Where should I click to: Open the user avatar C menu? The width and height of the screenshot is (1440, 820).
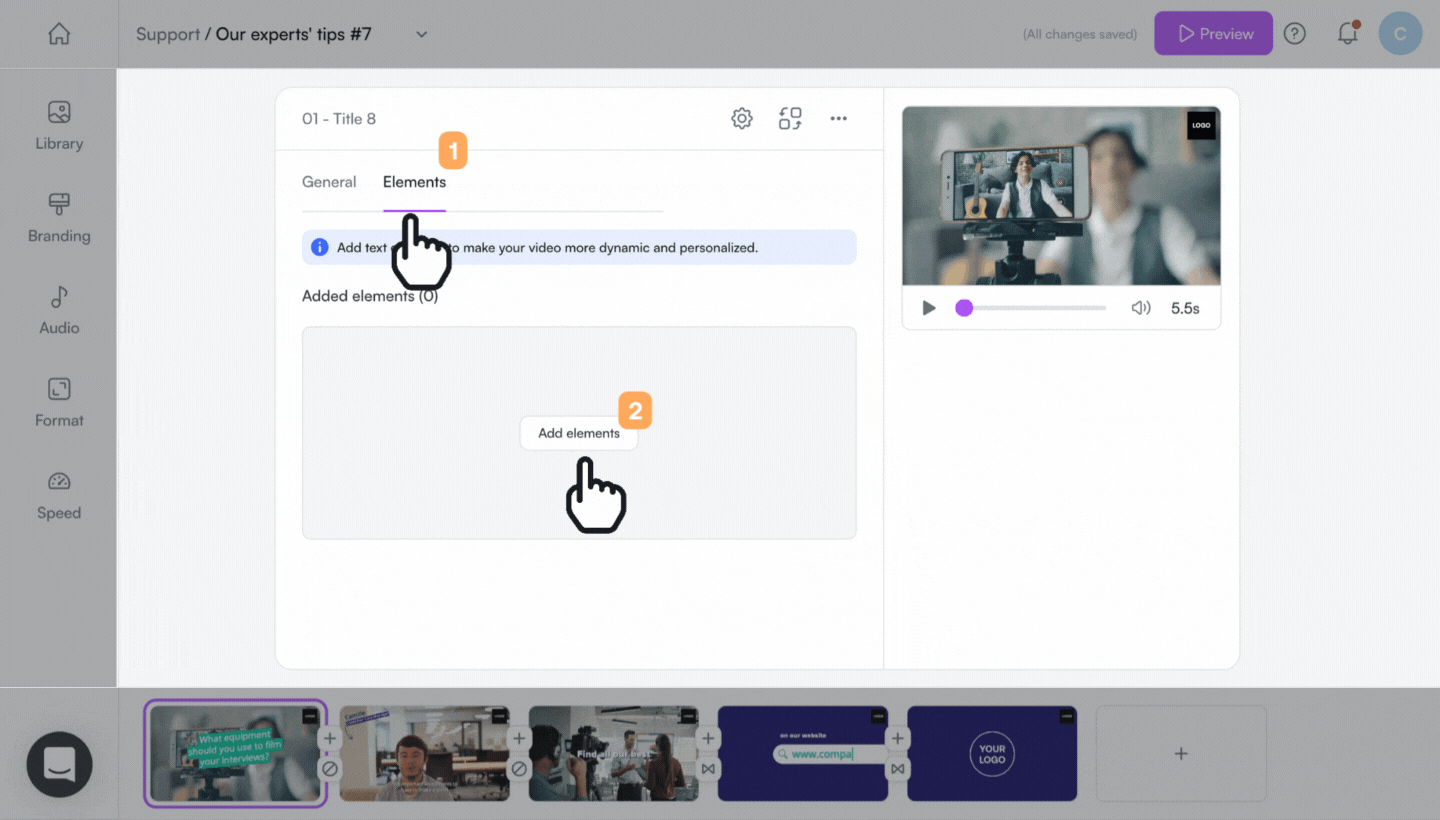coord(1400,34)
